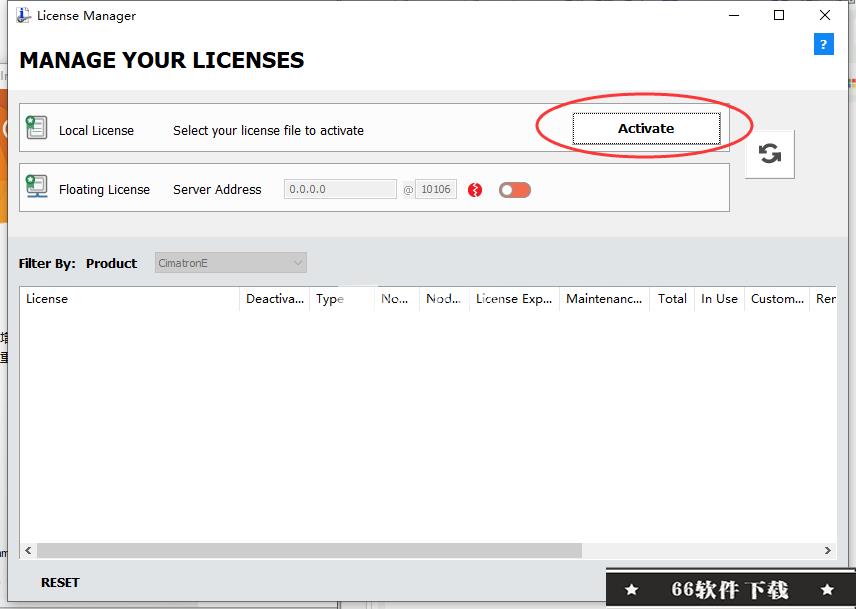The height and width of the screenshot is (609, 856).
Task: Click the License Manager title bar icon
Action: coord(23,15)
